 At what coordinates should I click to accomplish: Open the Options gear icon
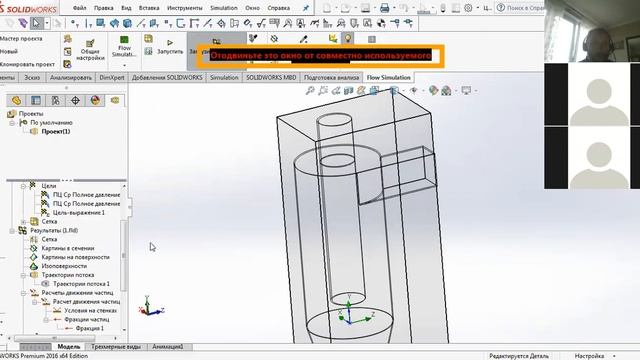point(468,8)
